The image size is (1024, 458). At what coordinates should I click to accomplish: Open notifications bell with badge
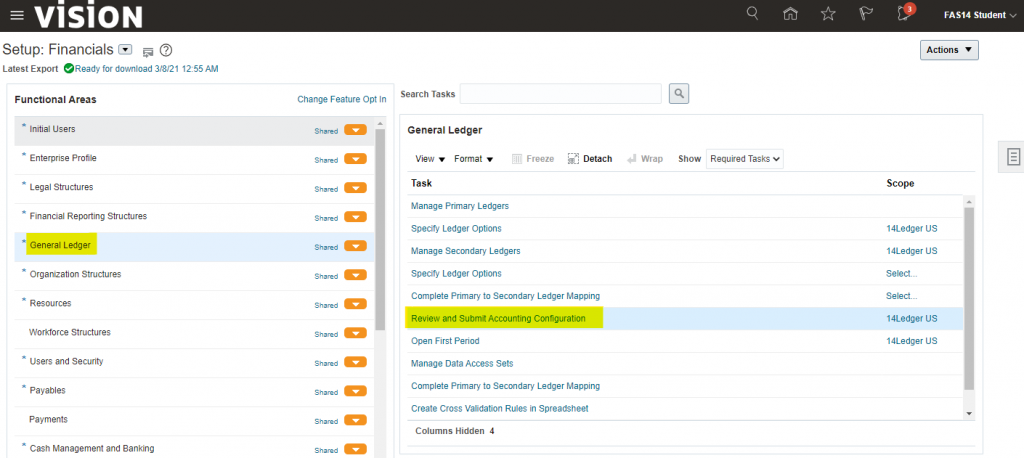pyautogui.click(x=904, y=14)
